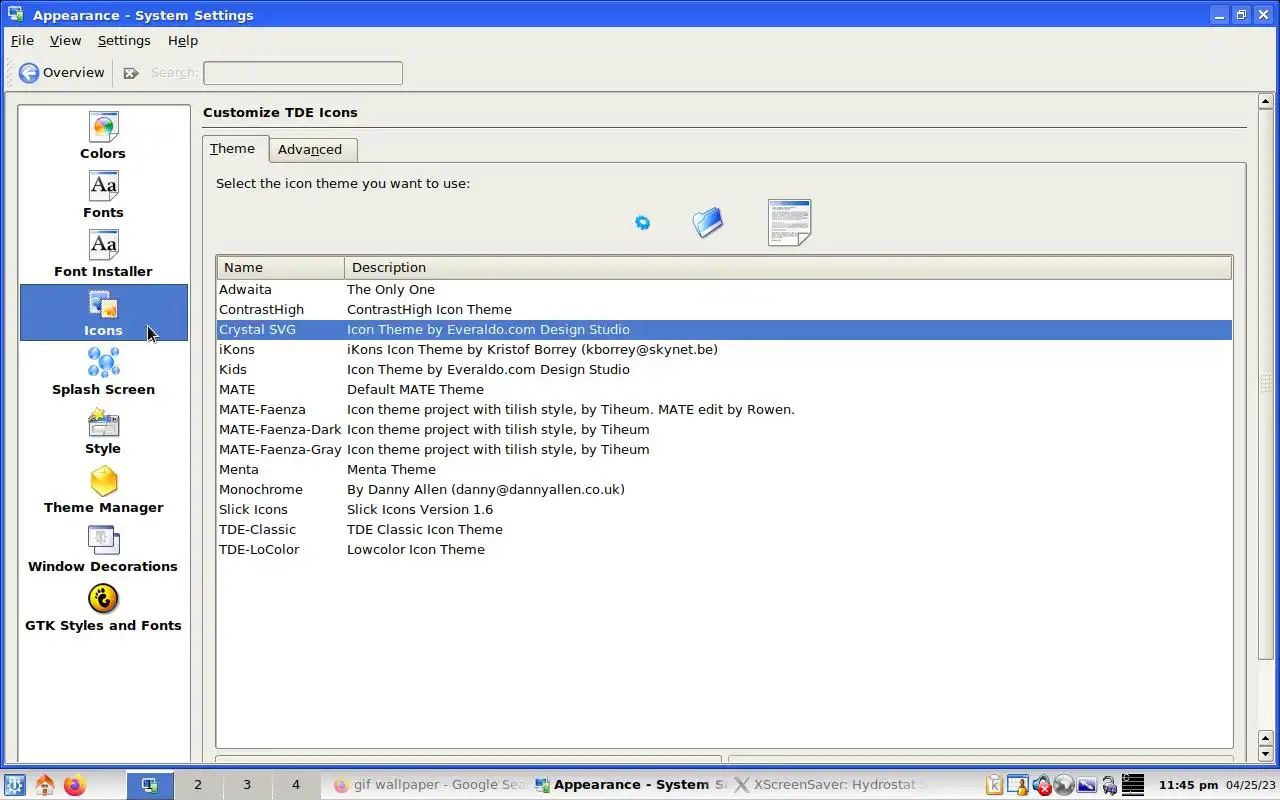Image resolution: width=1280 pixels, height=800 pixels.
Task: Click the bottom scrollbar down arrow
Action: coord(1265,754)
